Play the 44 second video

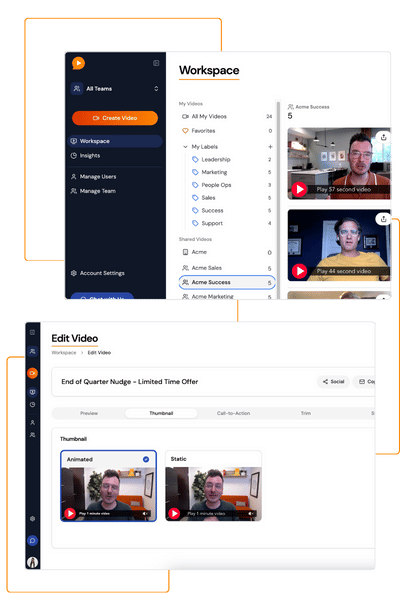[x=299, y=271]
